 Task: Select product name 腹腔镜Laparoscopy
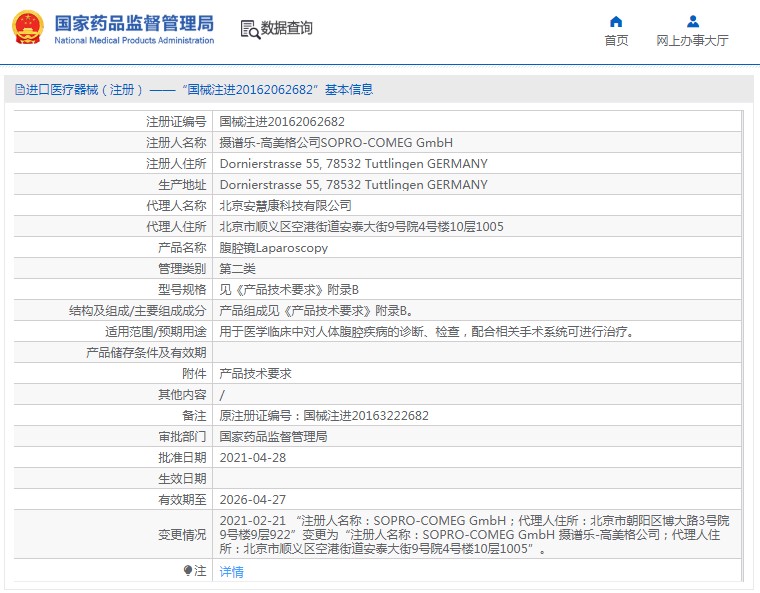273,248
